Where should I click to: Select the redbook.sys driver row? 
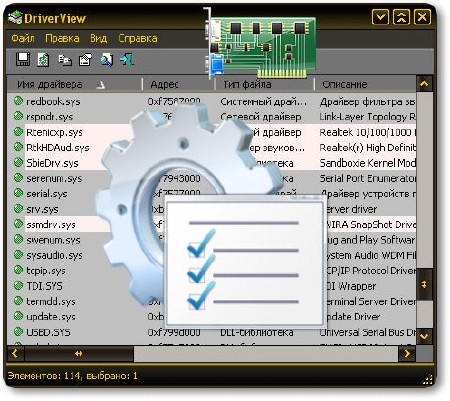click(211, 101)
